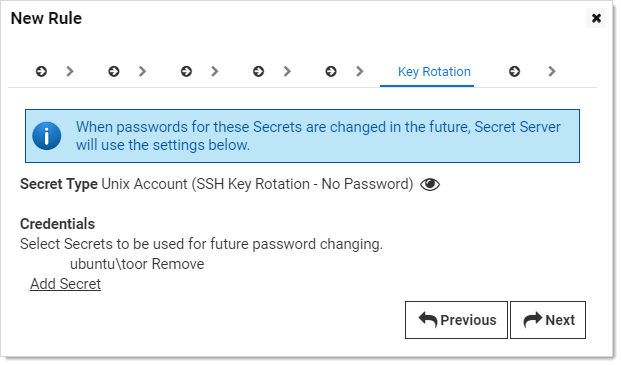The image size is (621, 365).
Task: Advance with the Next button
Action: [x=548, y=320]
